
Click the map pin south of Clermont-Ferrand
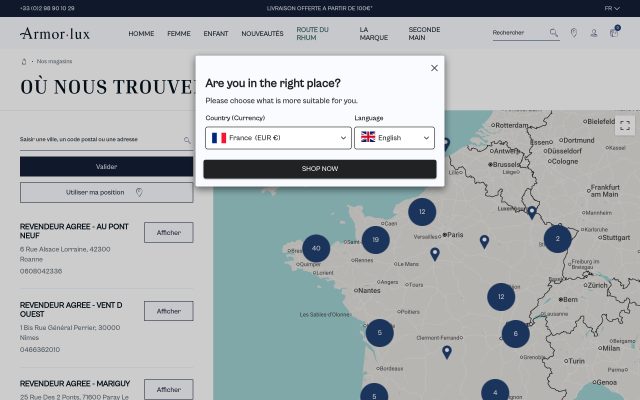pyautogui.click(x=447, y=352)
